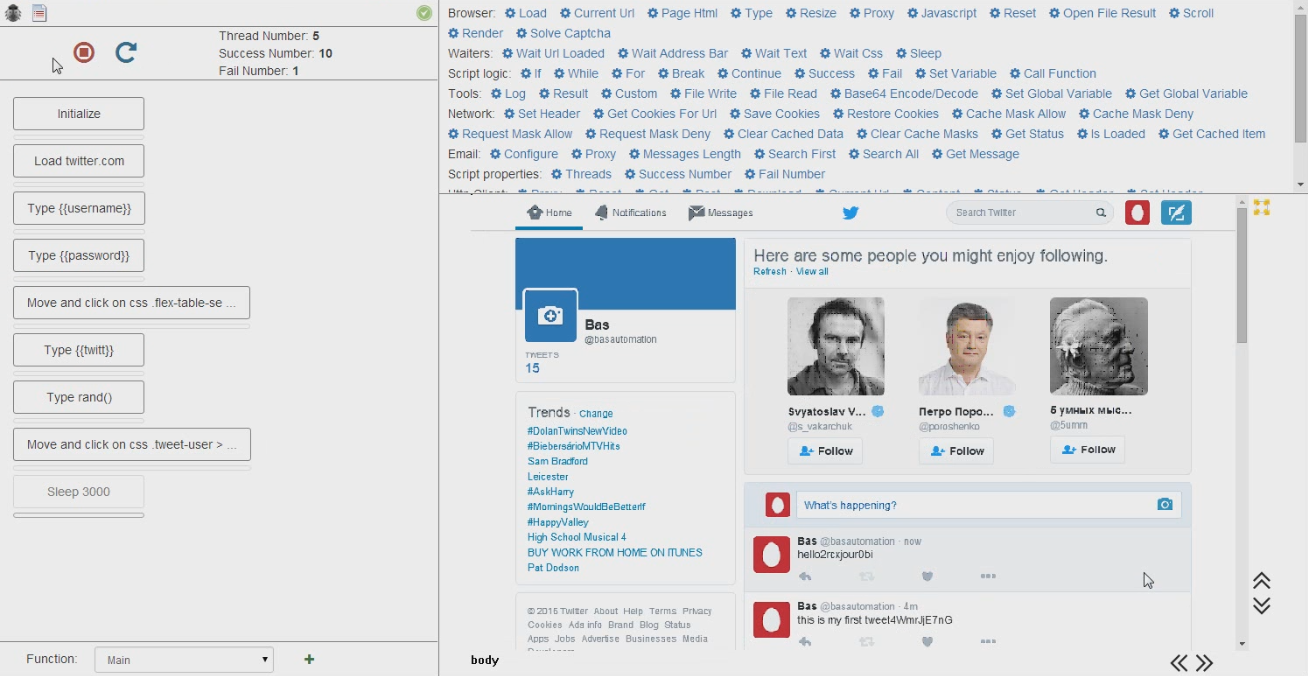Open the document log icon

pos(39,13)
